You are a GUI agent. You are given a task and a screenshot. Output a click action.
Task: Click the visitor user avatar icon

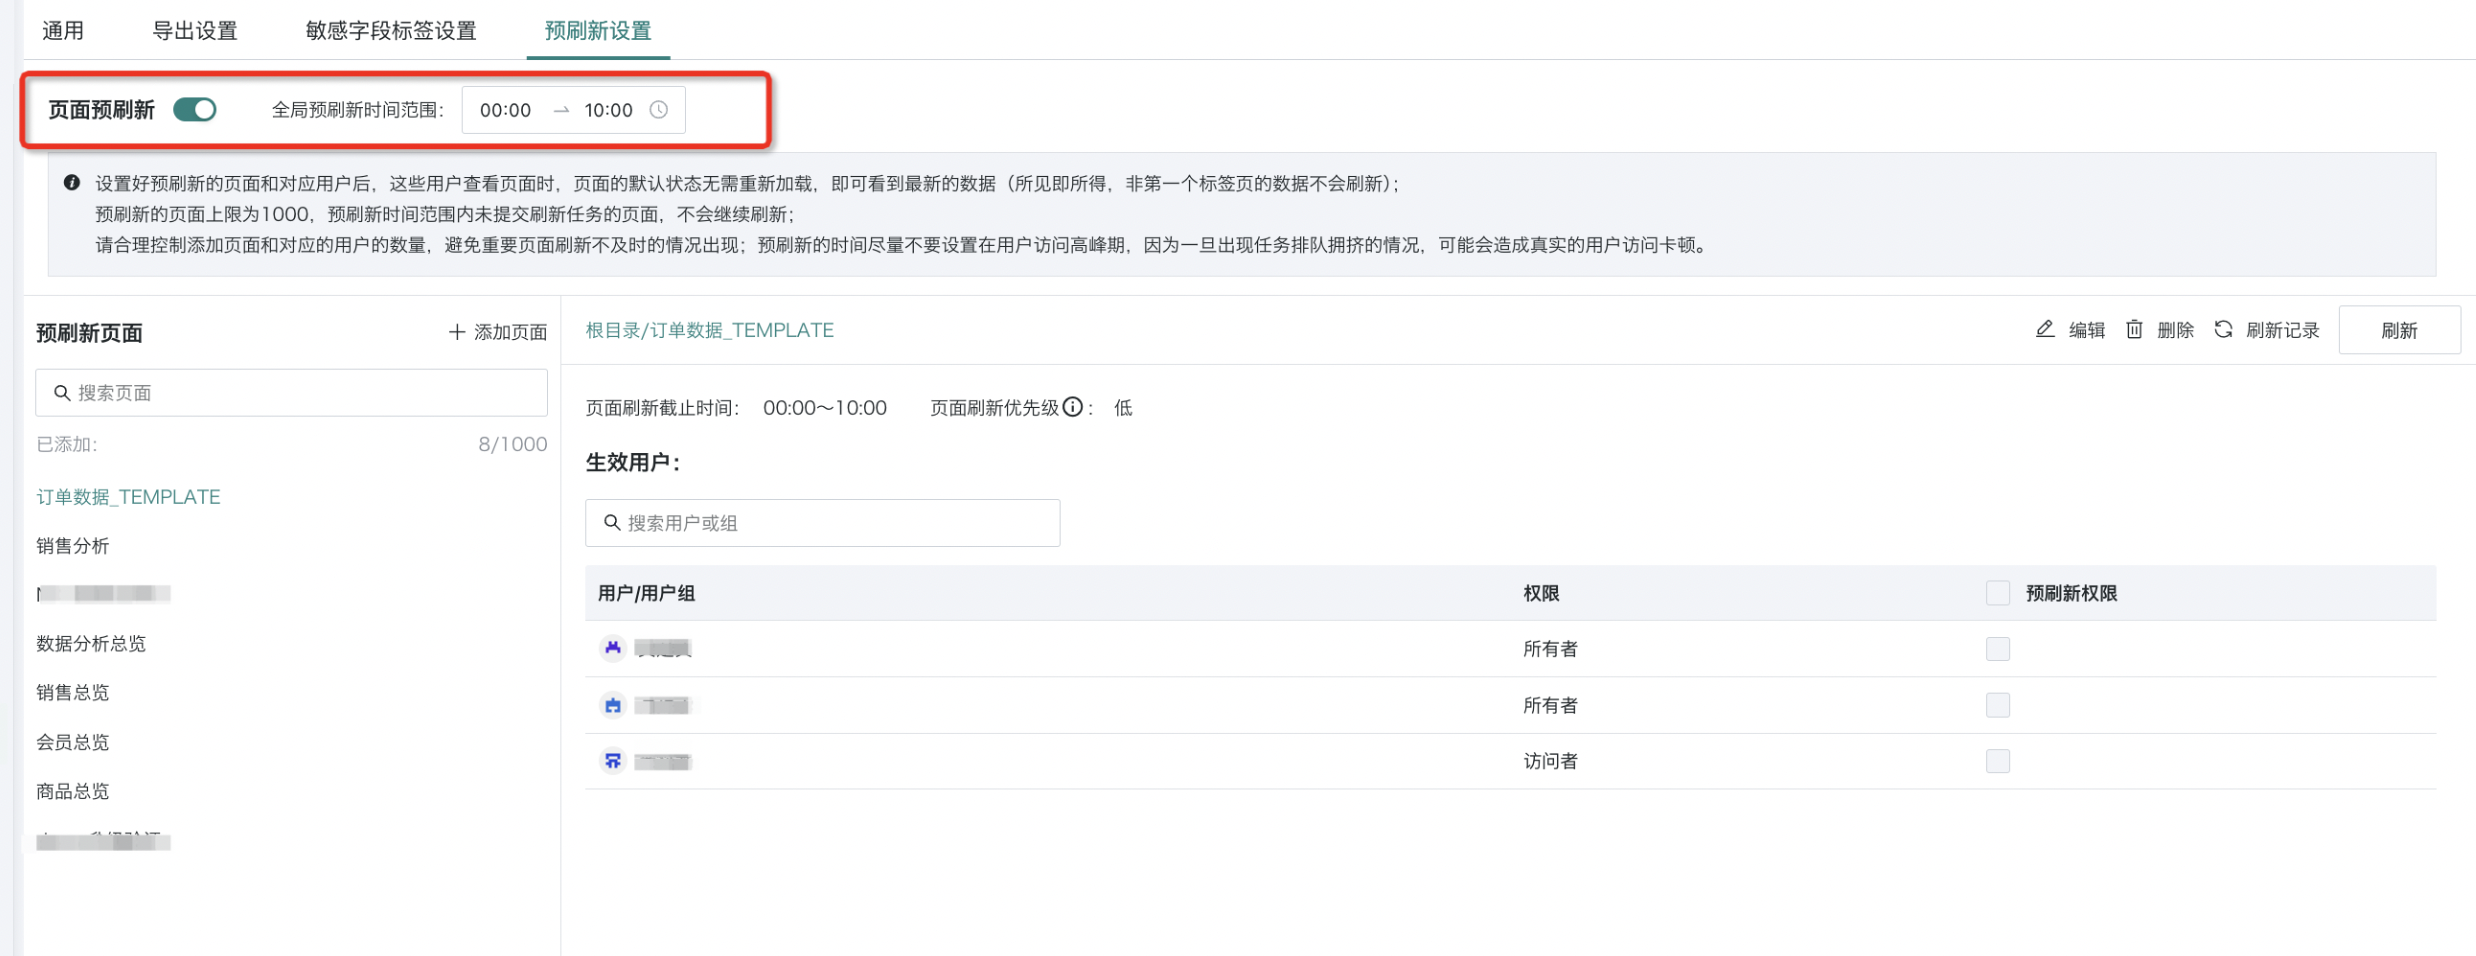(612, 761)
